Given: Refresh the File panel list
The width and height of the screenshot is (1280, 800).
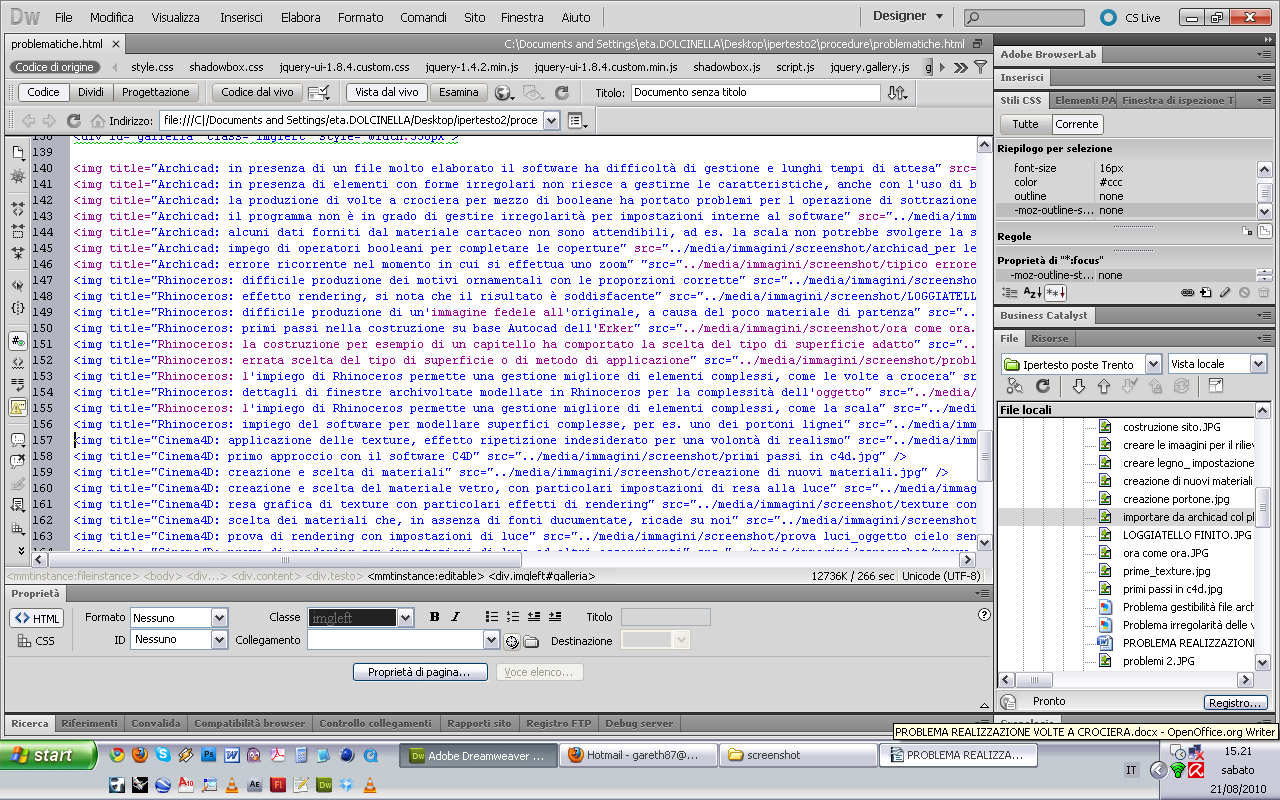Looking at the screenshot, I should tap(1043, 386).
